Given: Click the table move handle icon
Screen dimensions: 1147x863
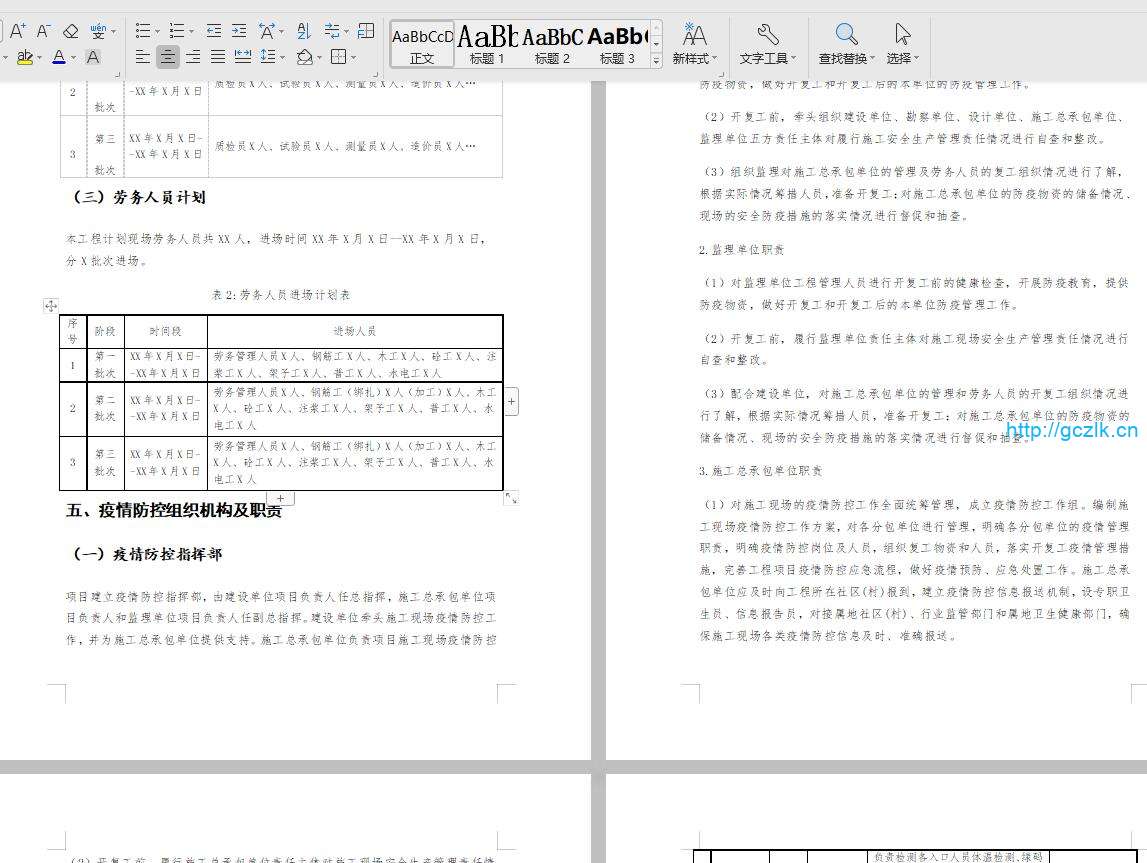Looking at the screenshot, I should [x=51, y=306].
